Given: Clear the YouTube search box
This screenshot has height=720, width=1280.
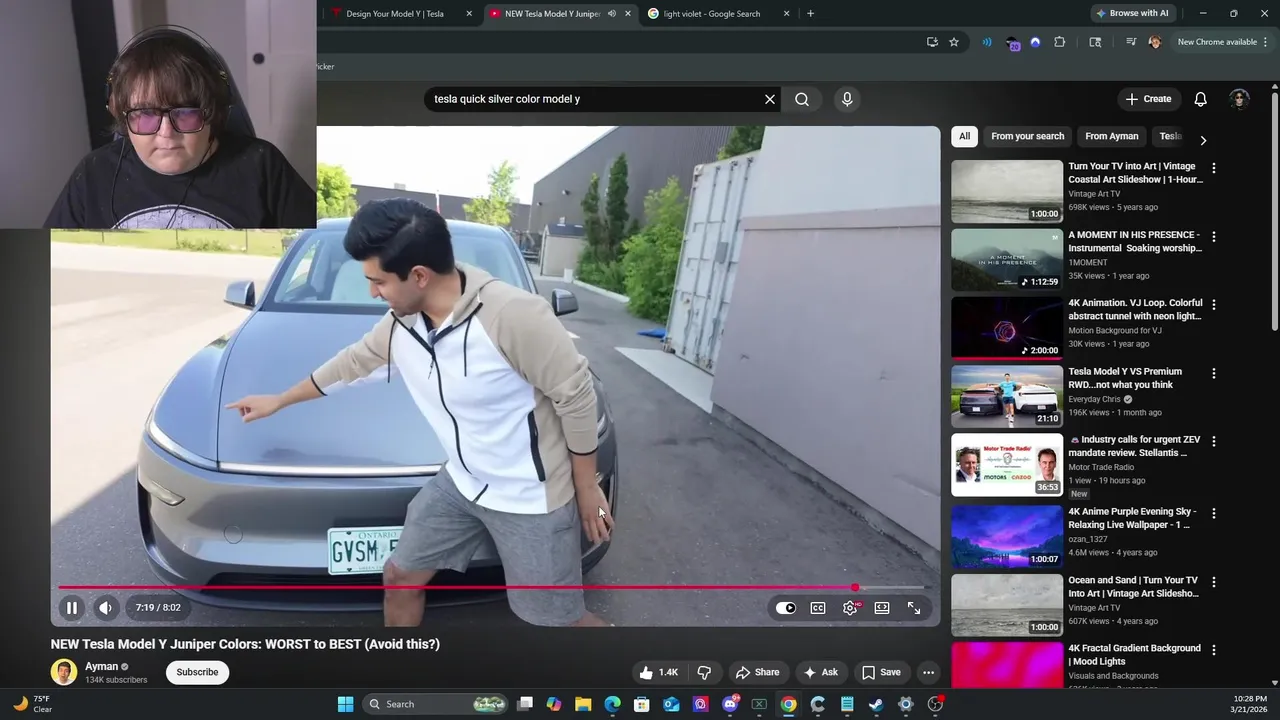Looking at the screenshot, I should coord(770,99).
